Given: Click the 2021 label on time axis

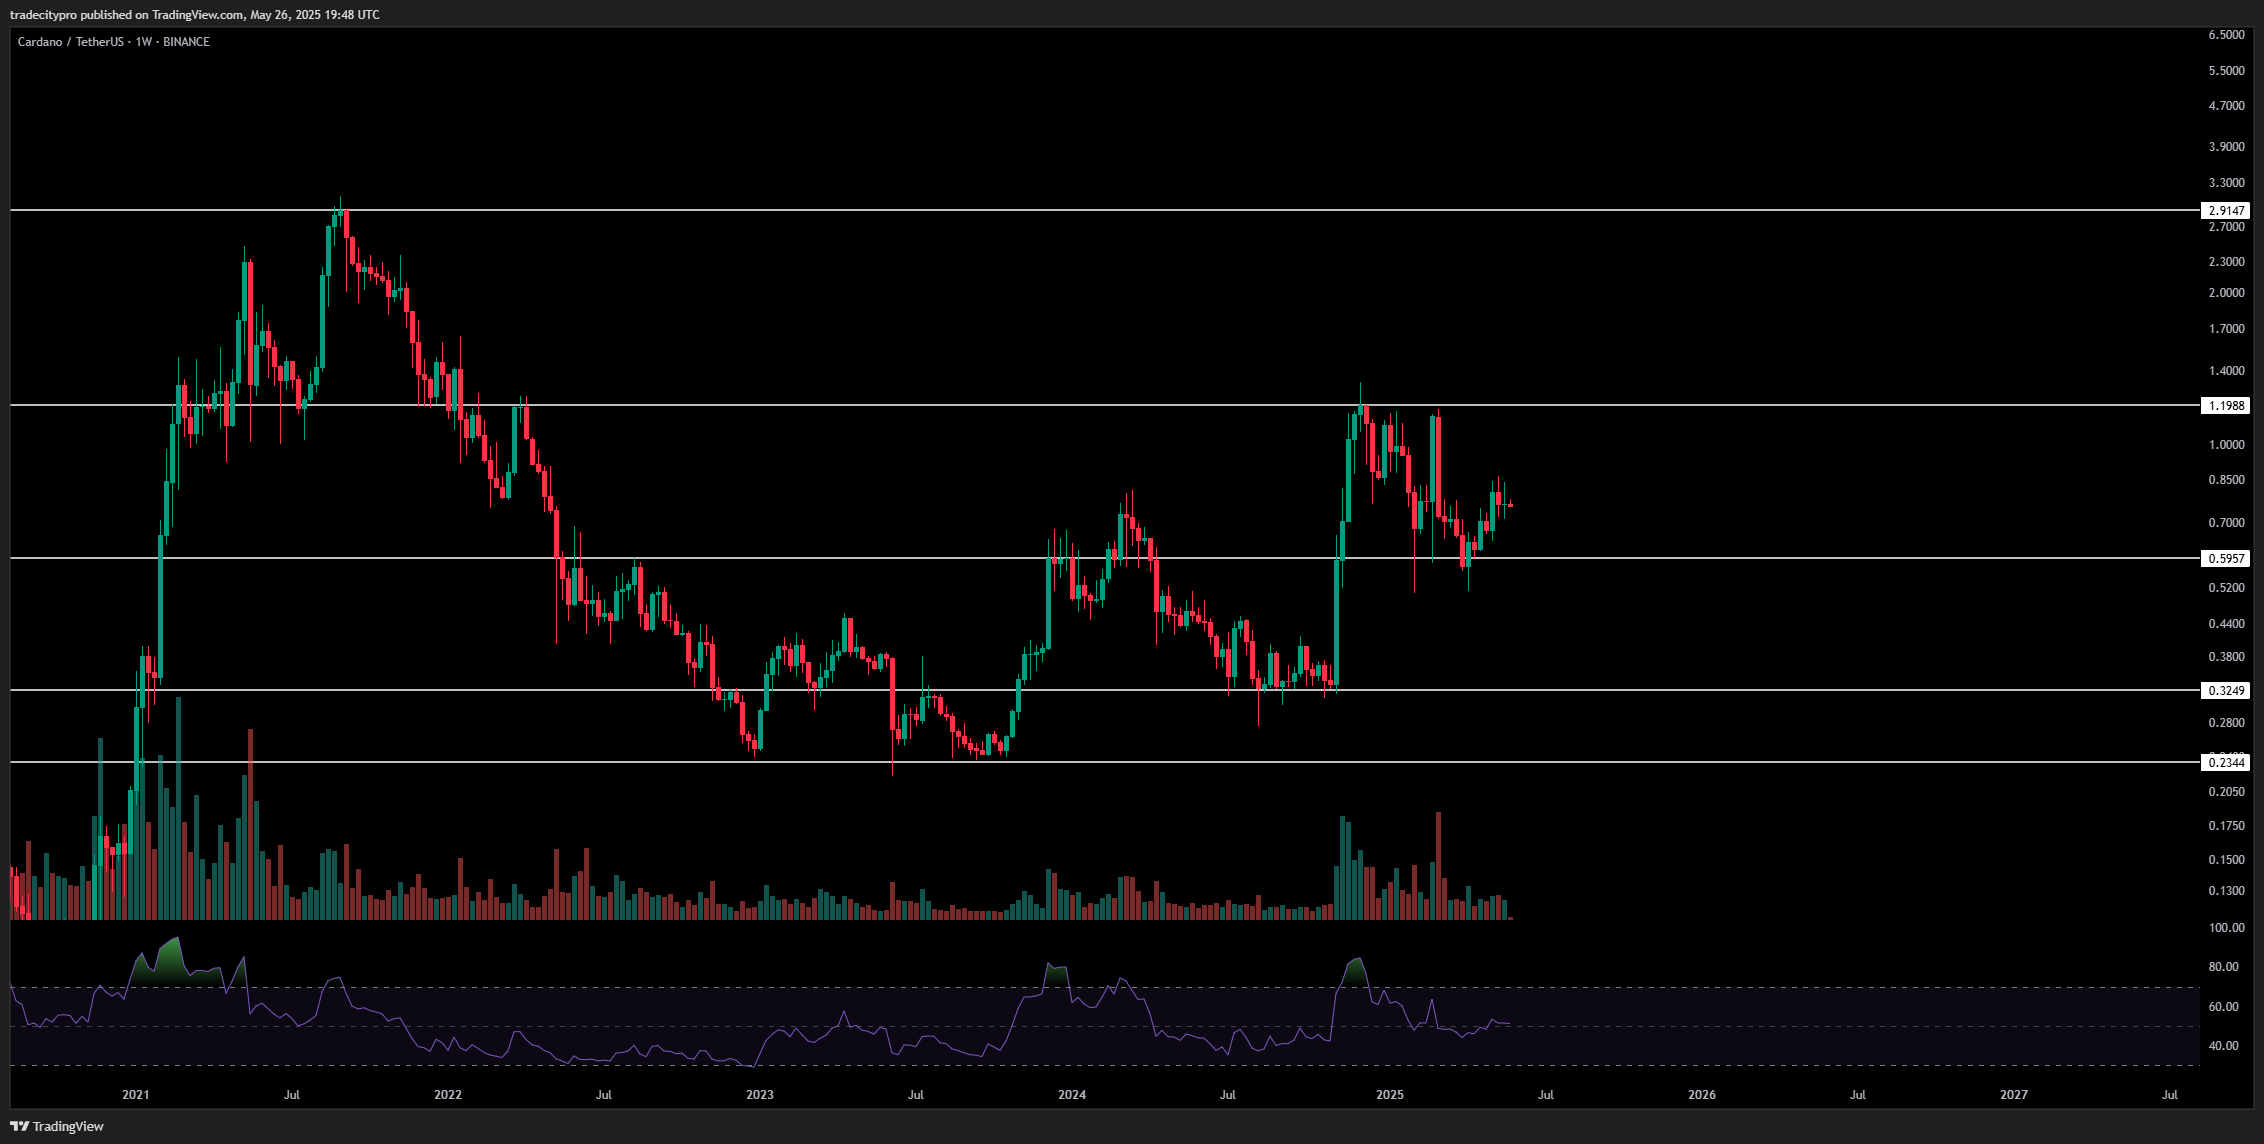Looking at the screenshot, I should tap(136, 1094).
